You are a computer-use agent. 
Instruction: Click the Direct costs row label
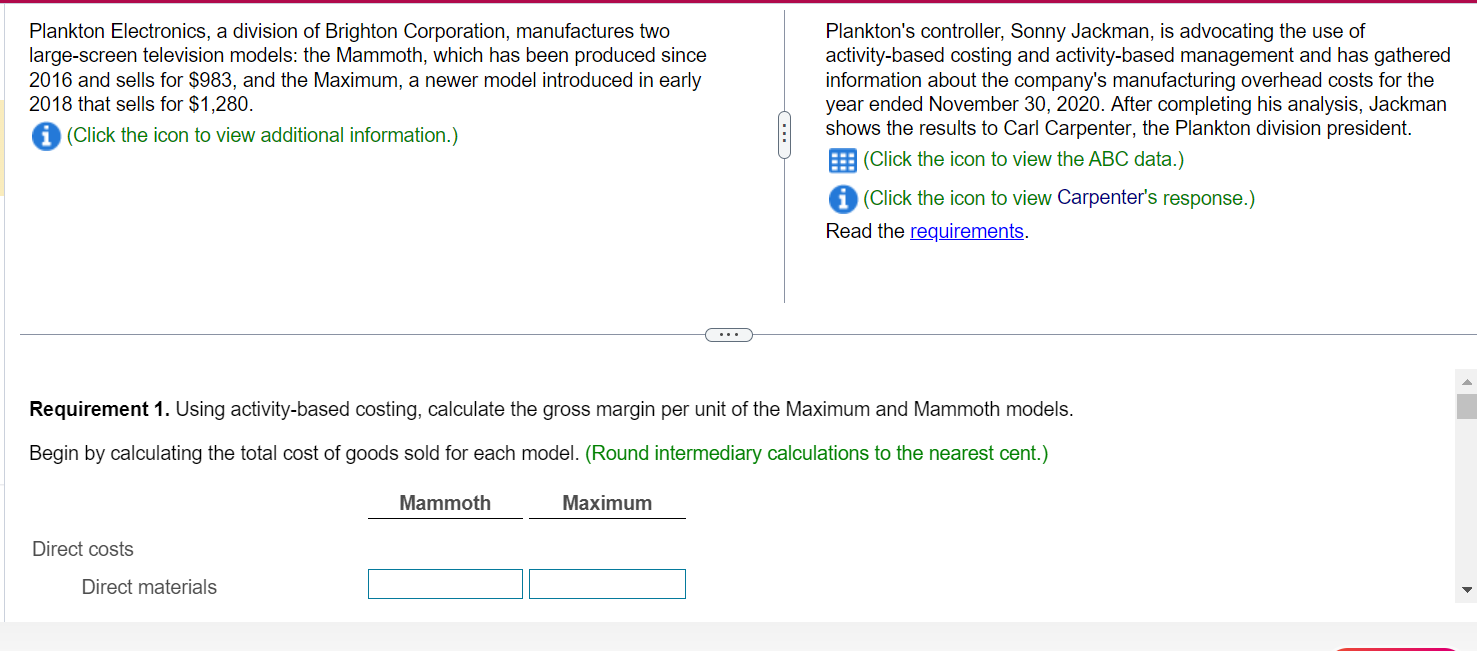coord(82,548)
